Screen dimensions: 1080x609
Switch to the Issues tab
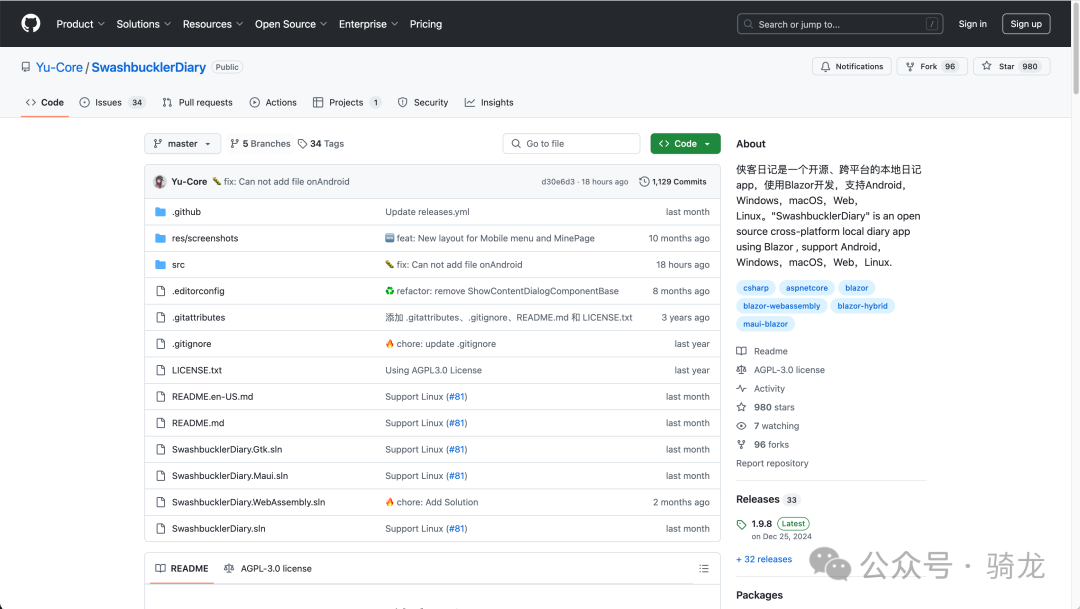112,103
